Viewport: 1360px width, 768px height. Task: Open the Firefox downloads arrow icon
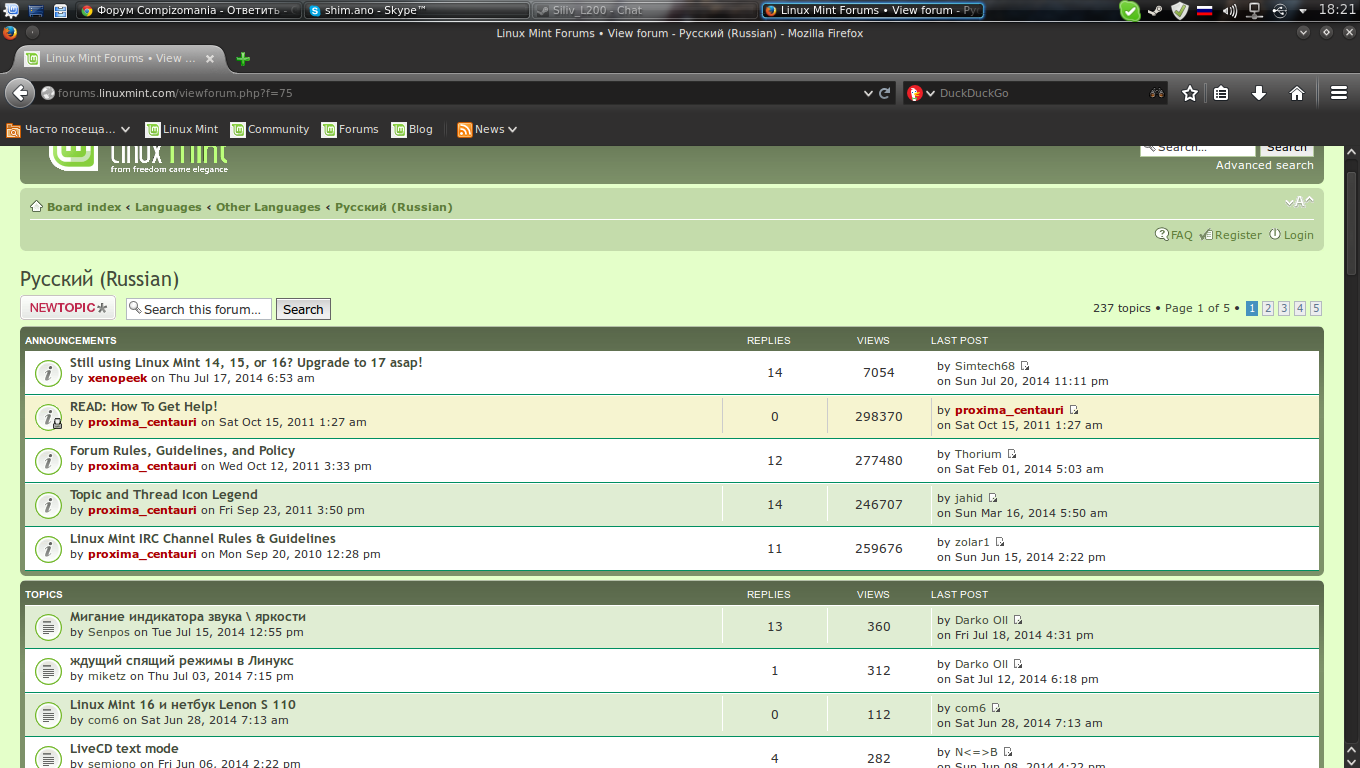(1259, 93)
